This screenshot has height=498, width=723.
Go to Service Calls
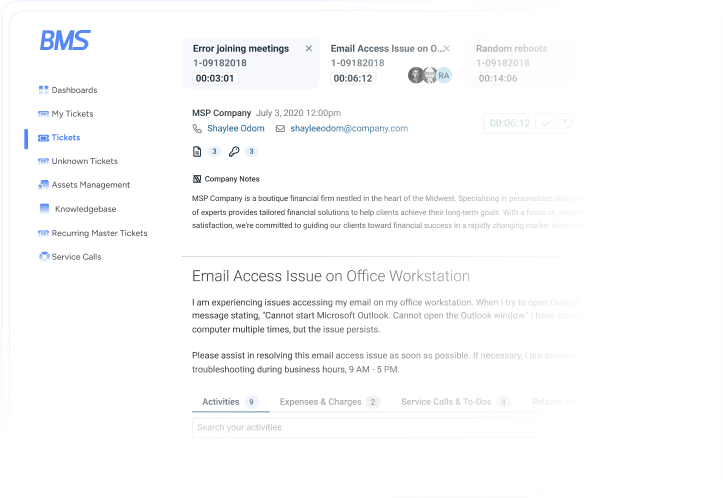pyautogui.click(x=76, y=257)
